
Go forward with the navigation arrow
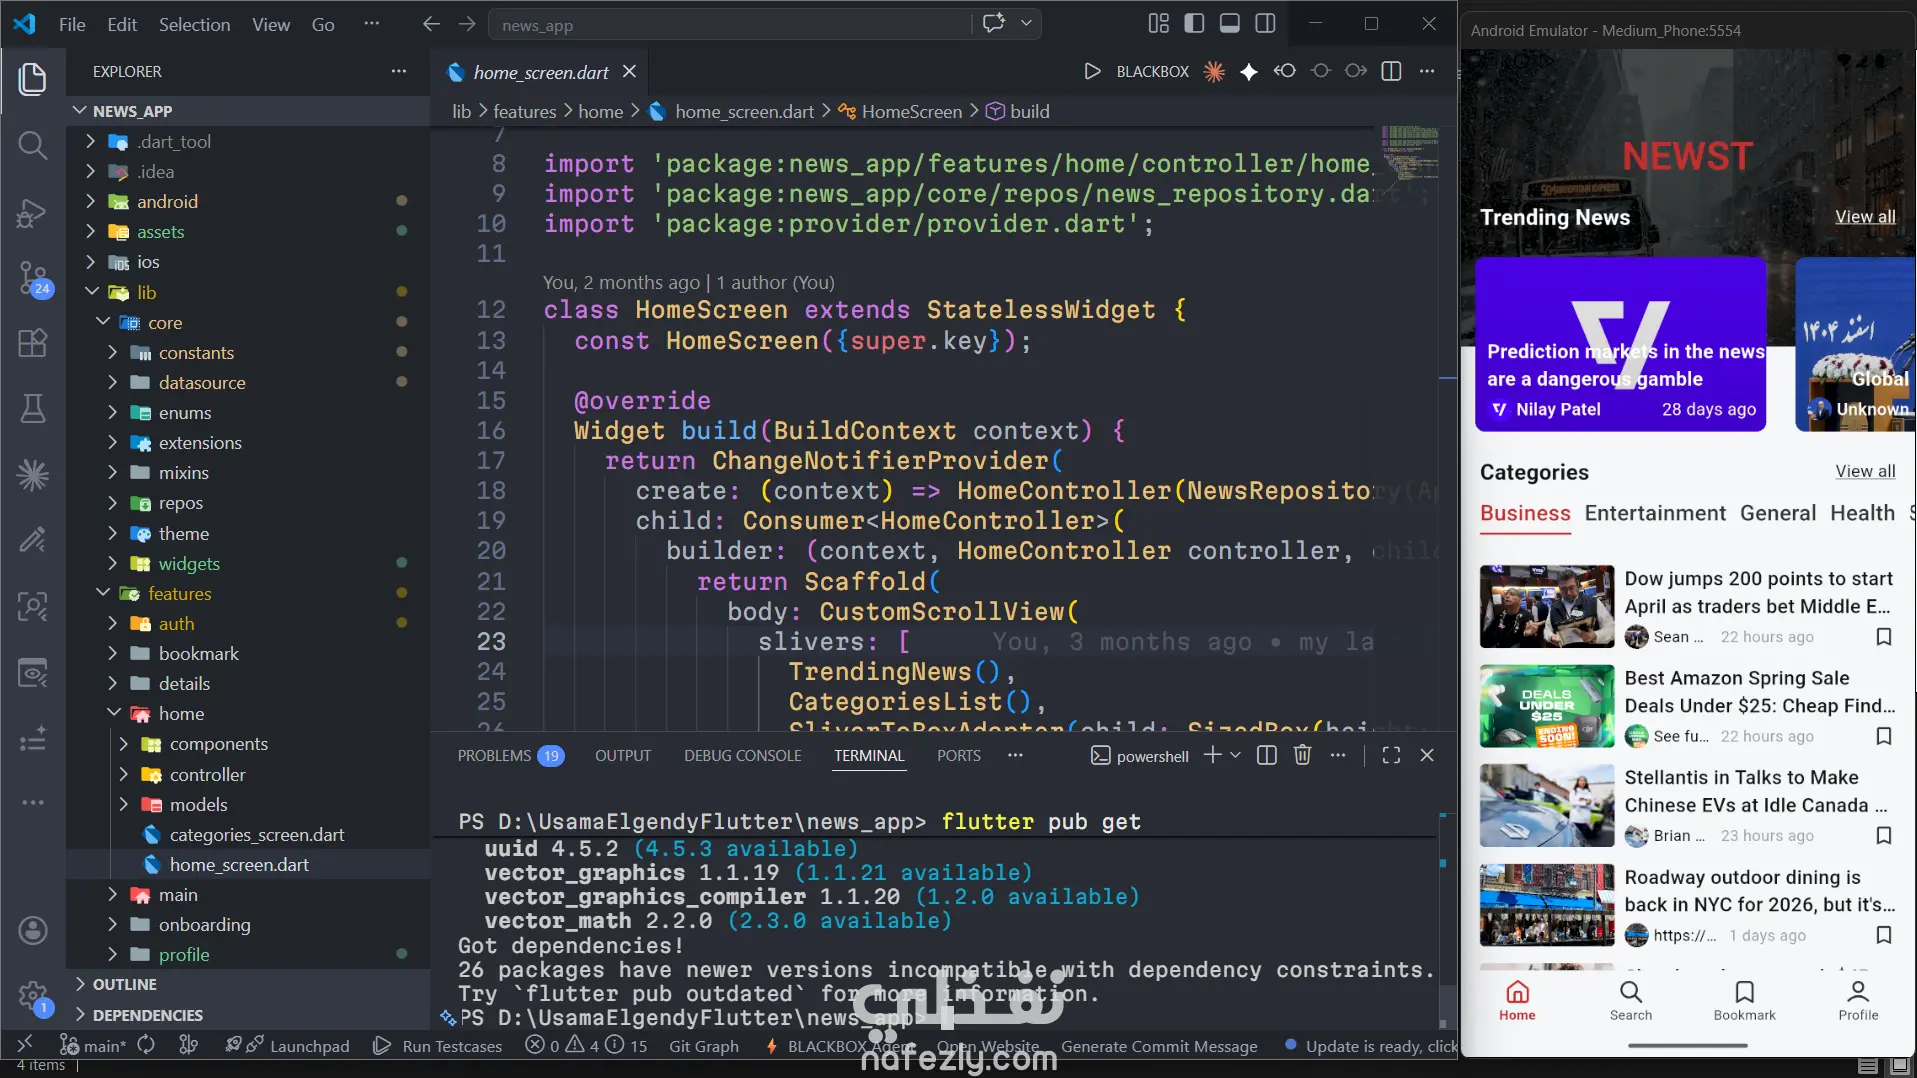click(x=467, y=24)
